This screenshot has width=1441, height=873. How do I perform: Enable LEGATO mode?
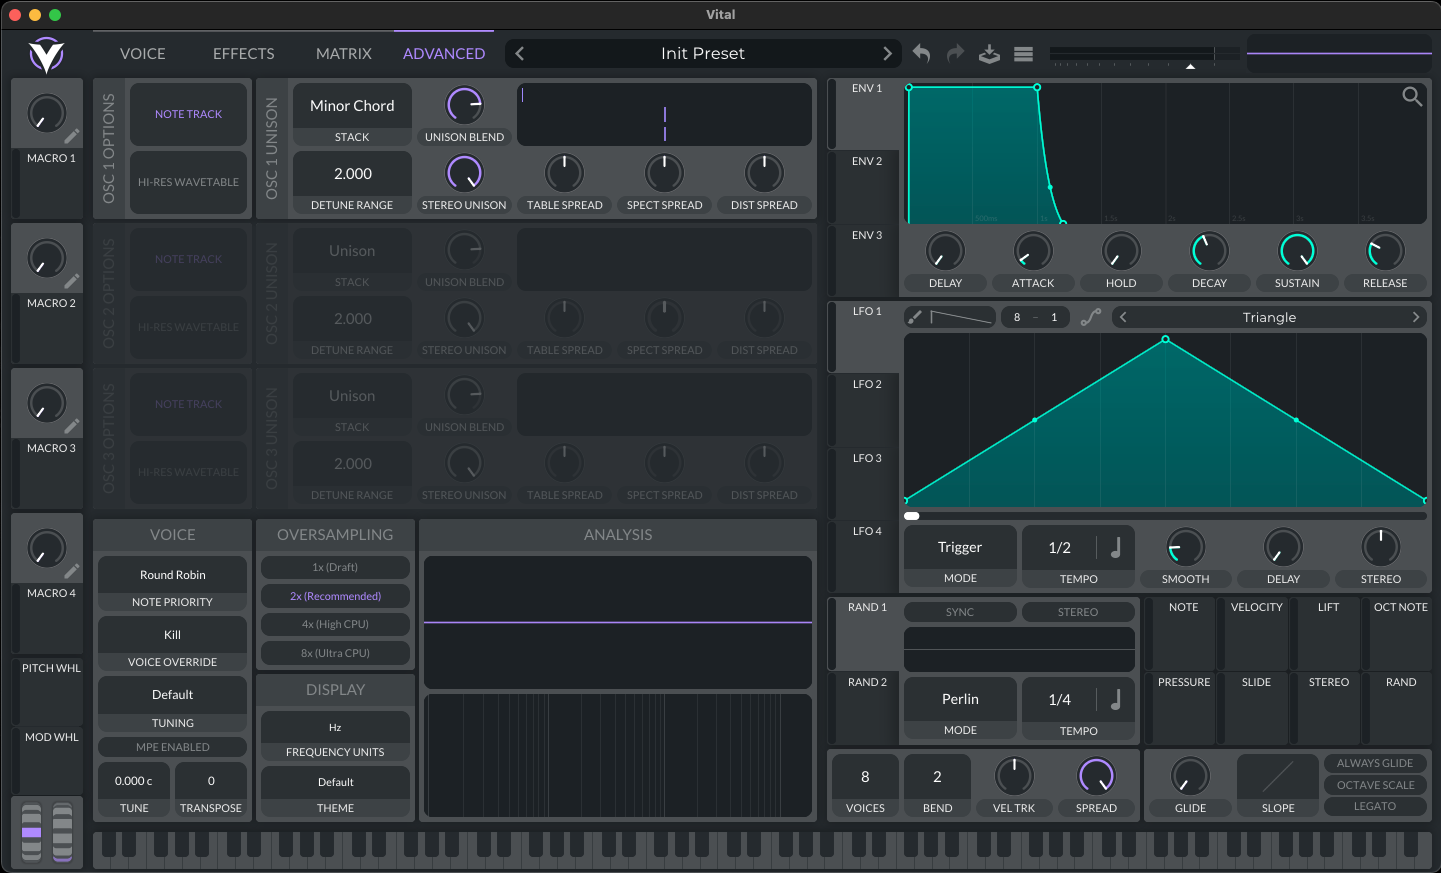[1375, 806]
